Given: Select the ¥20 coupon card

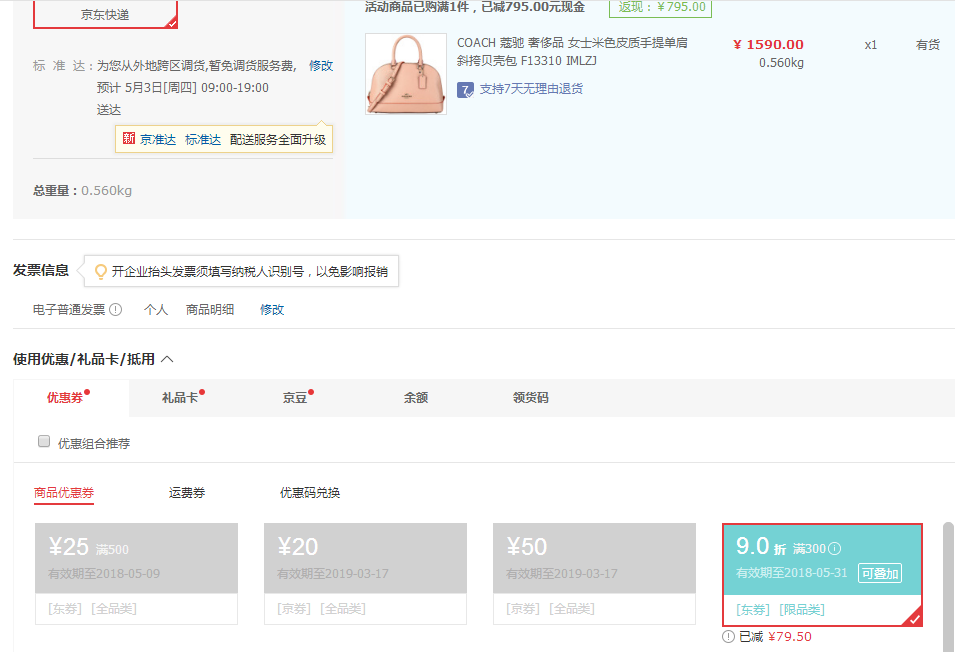Looking at the screenshot, I should 365,573.
